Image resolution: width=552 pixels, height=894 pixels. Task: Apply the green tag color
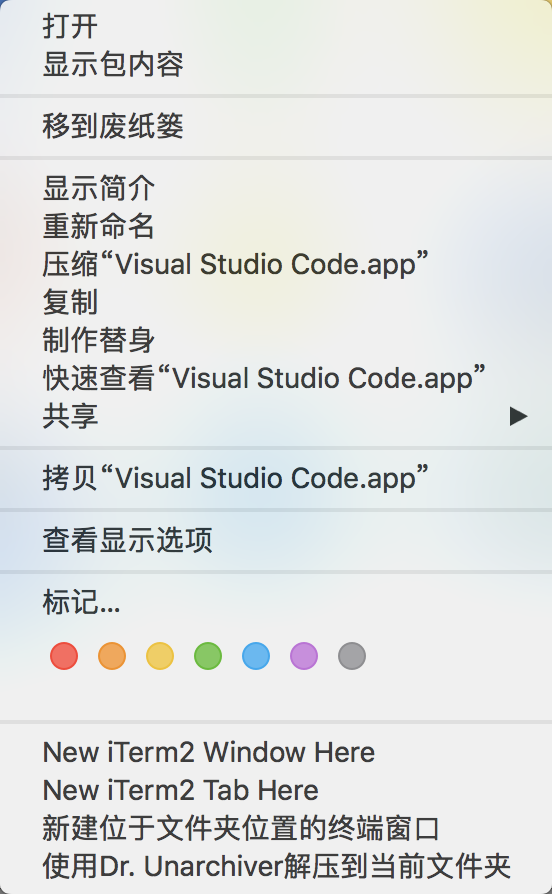coord(208,656)
